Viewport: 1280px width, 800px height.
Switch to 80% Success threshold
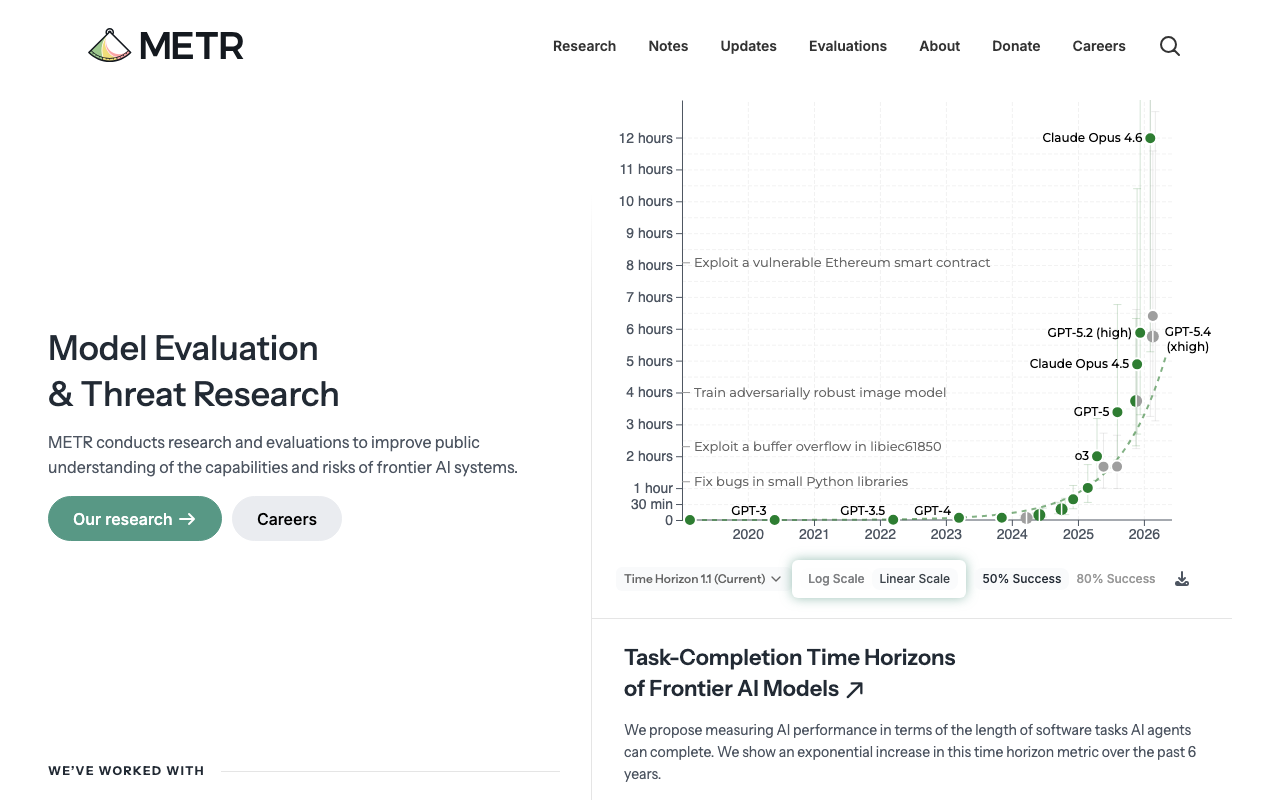point(1116,579)
